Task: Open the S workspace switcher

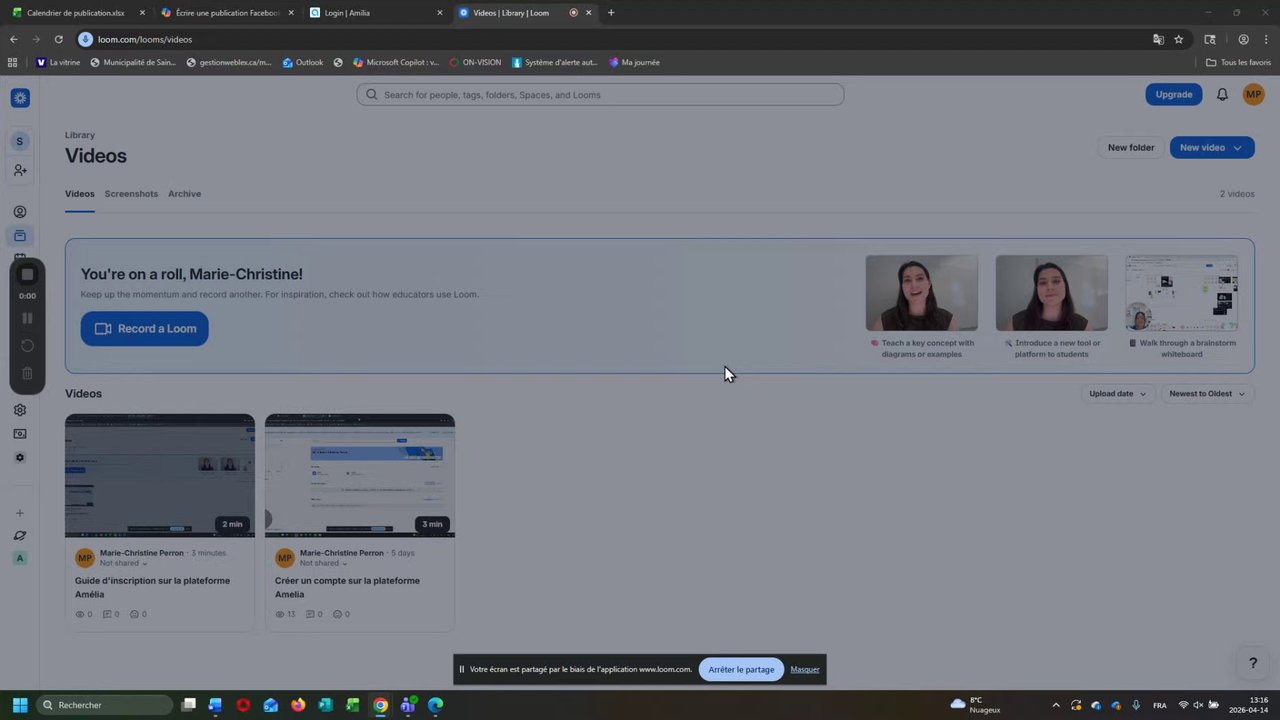Action: pos(19,141)
